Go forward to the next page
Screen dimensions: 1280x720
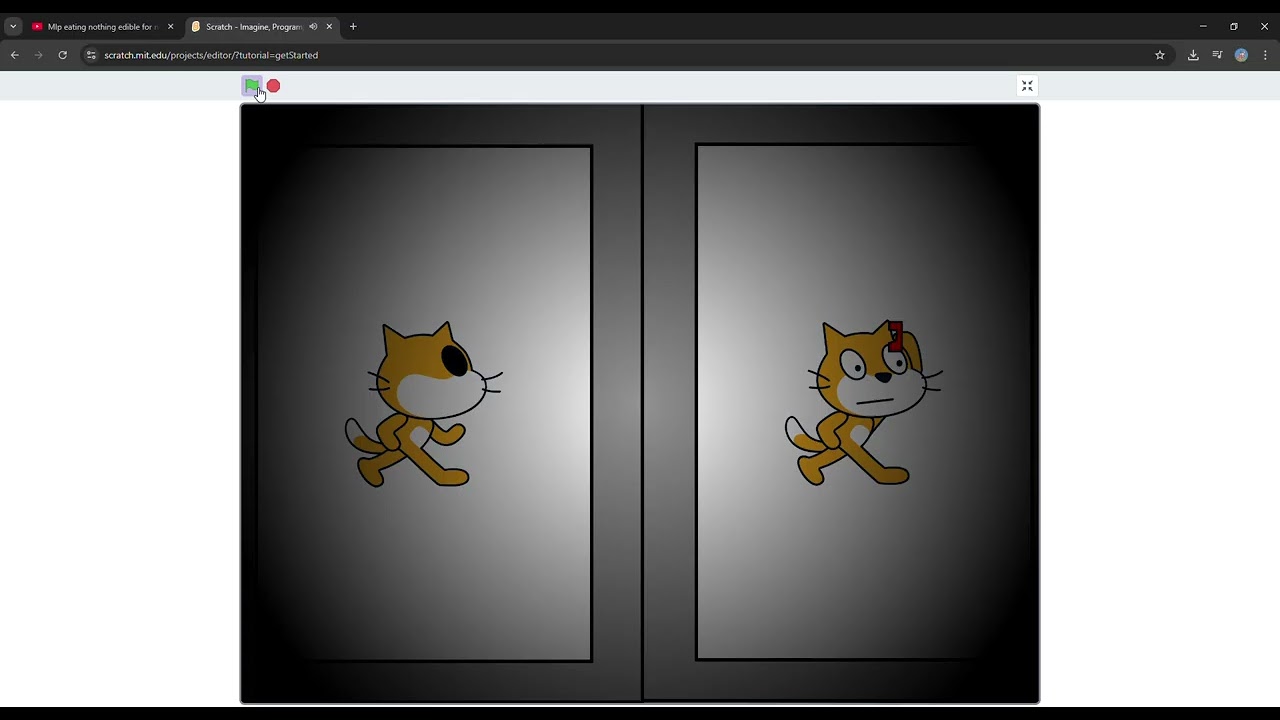tap(39, 55)
